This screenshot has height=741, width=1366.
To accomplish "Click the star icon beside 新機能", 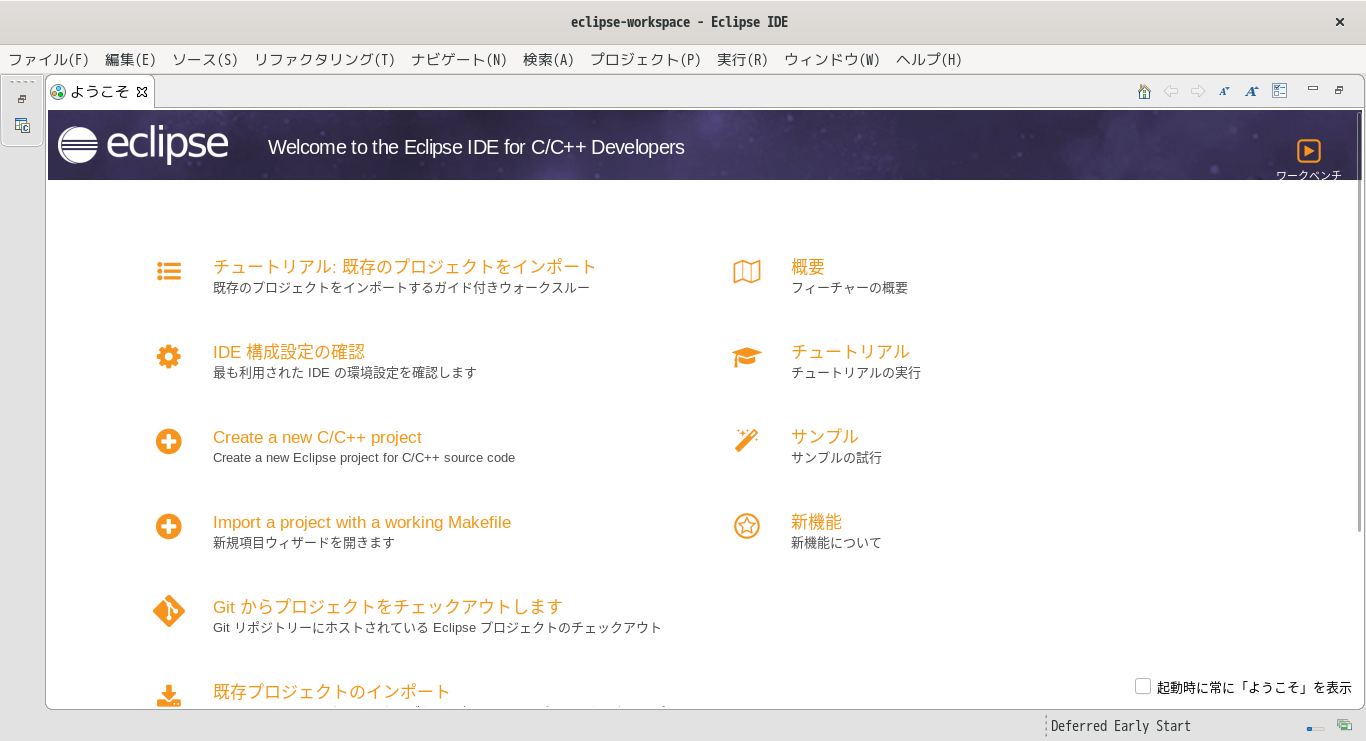I will (x=747, y=526).
